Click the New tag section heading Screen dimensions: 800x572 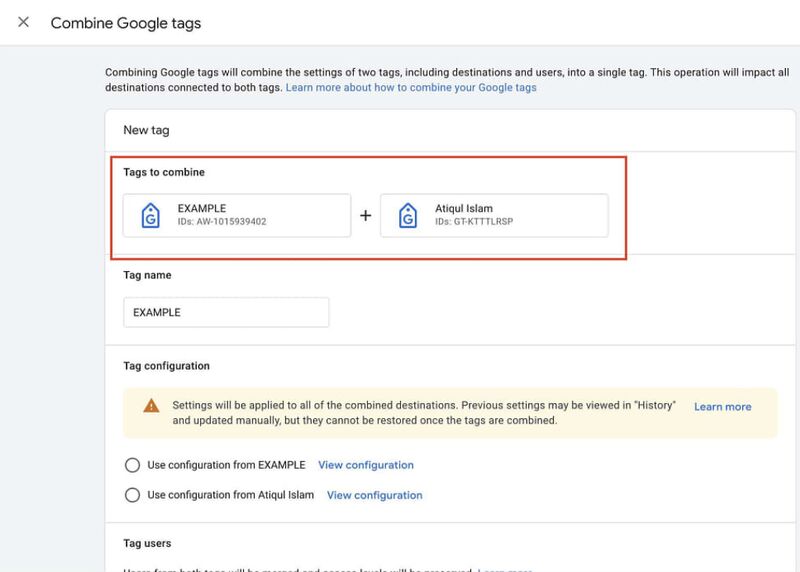pyautogui.click(x=146, y=130)
